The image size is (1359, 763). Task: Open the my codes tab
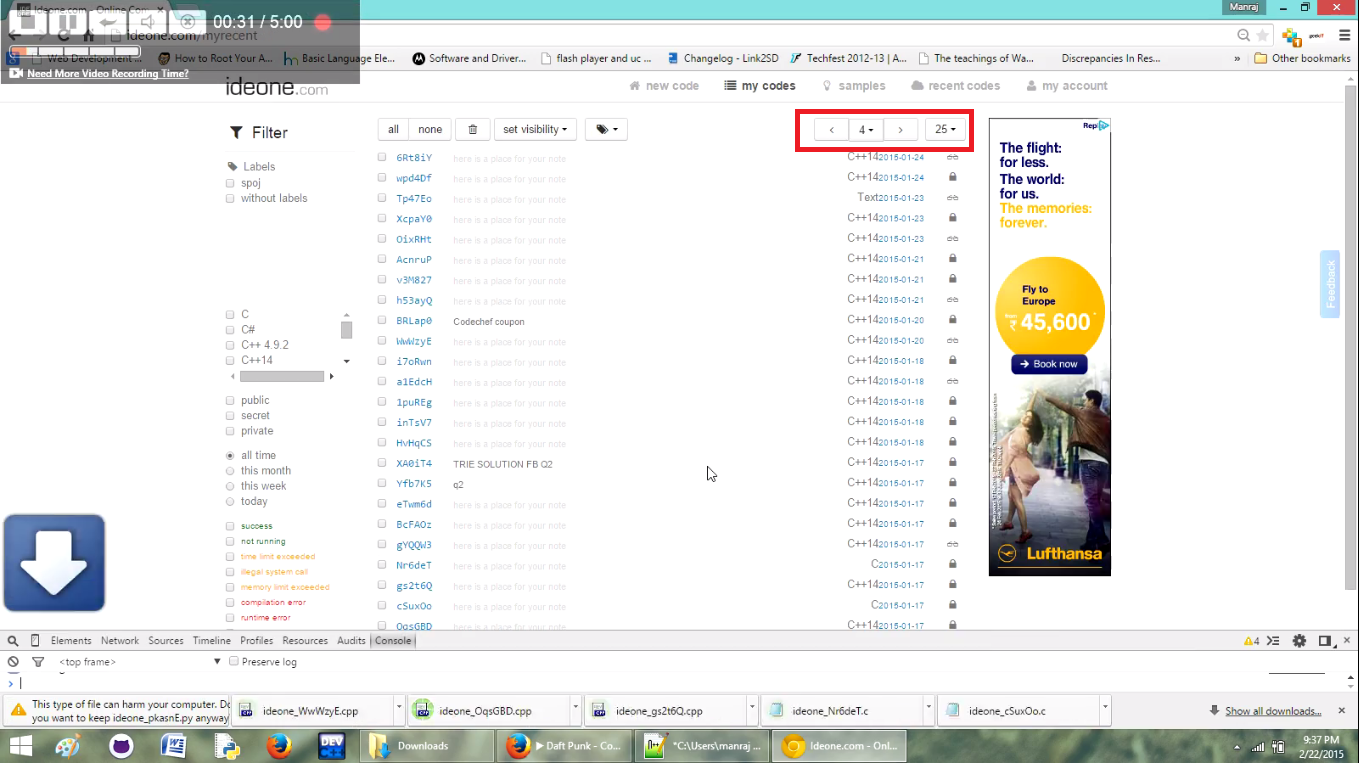pos(760,86)
